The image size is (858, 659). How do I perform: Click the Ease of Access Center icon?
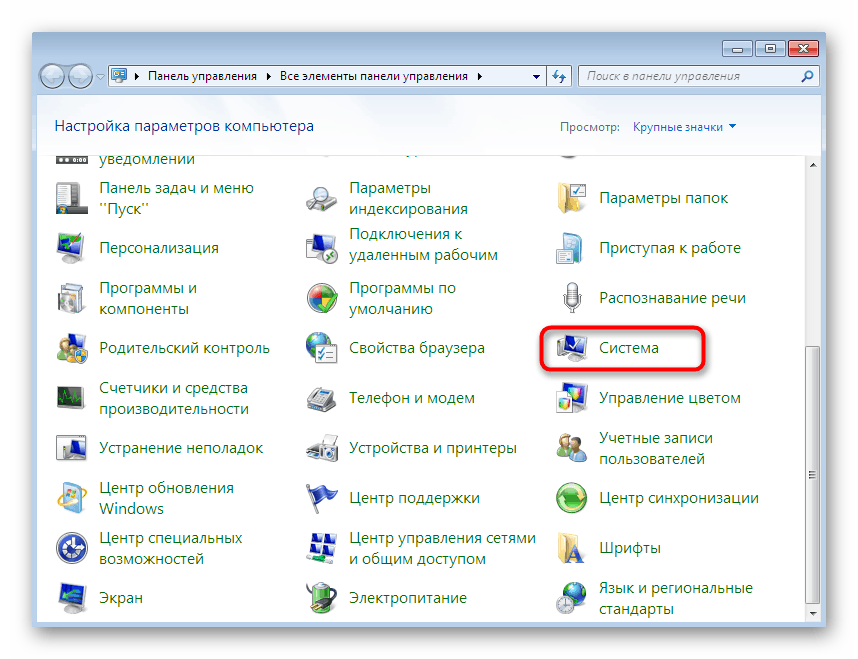click(x=72, y=548)
